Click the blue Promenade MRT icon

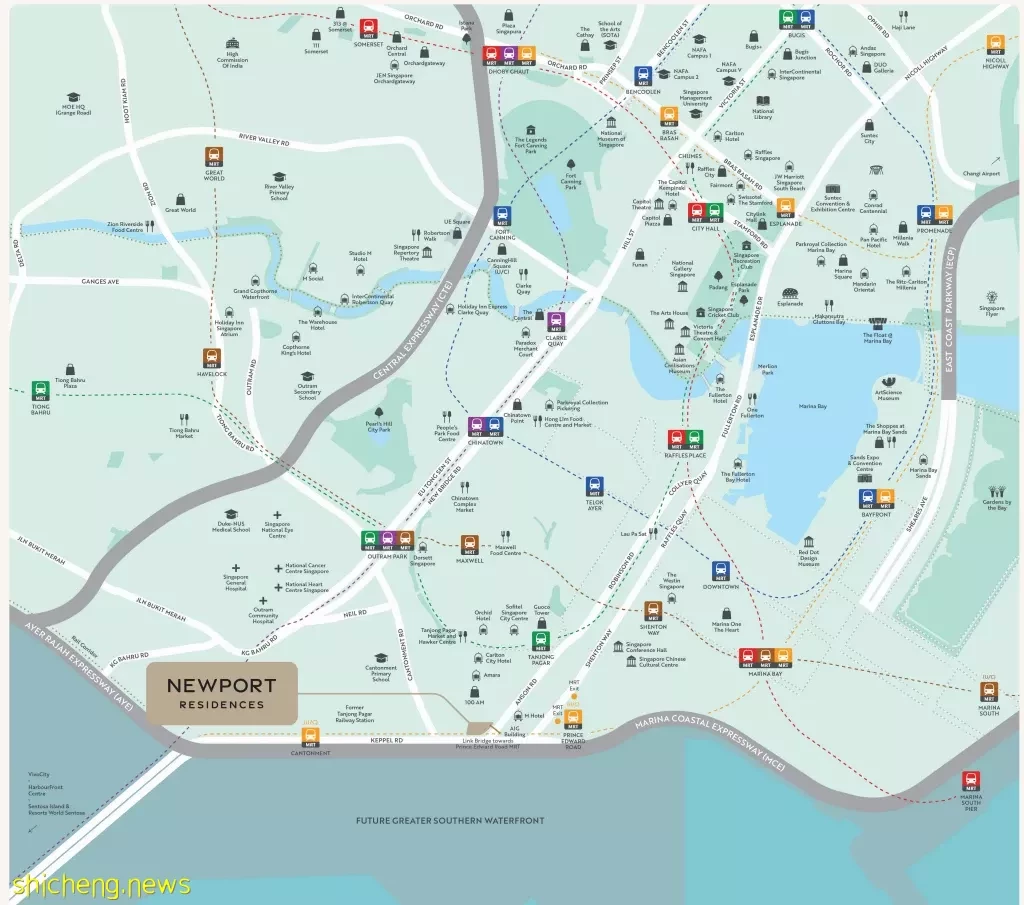[925, 215]
